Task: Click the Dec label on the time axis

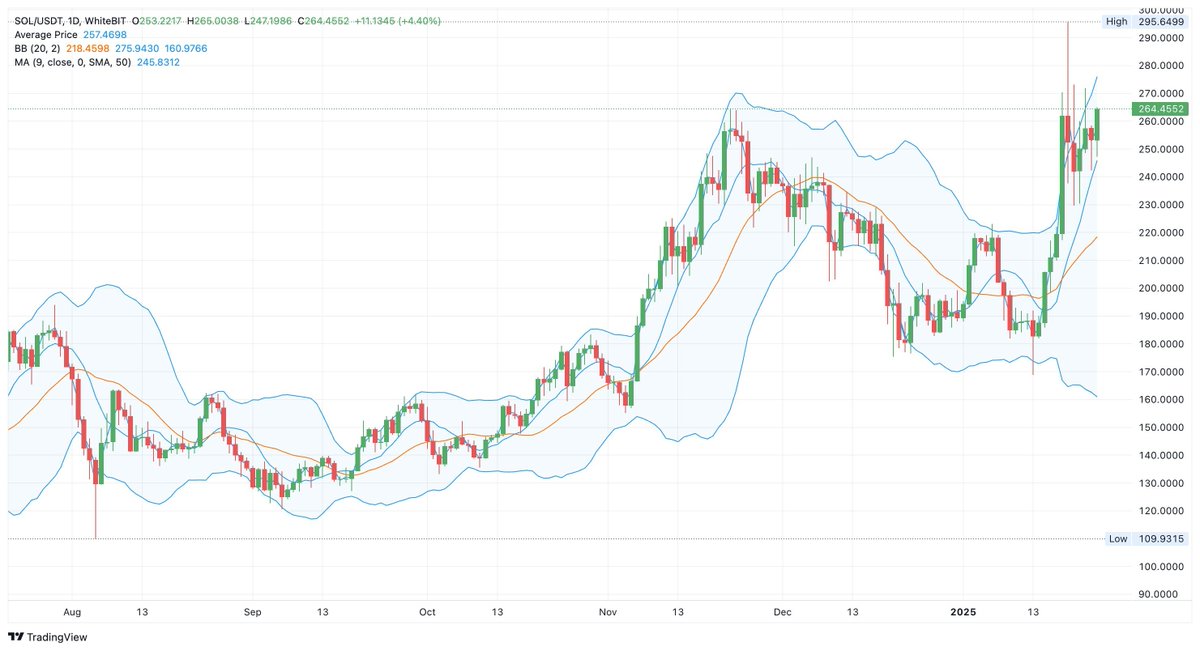Action: (781, 611)
